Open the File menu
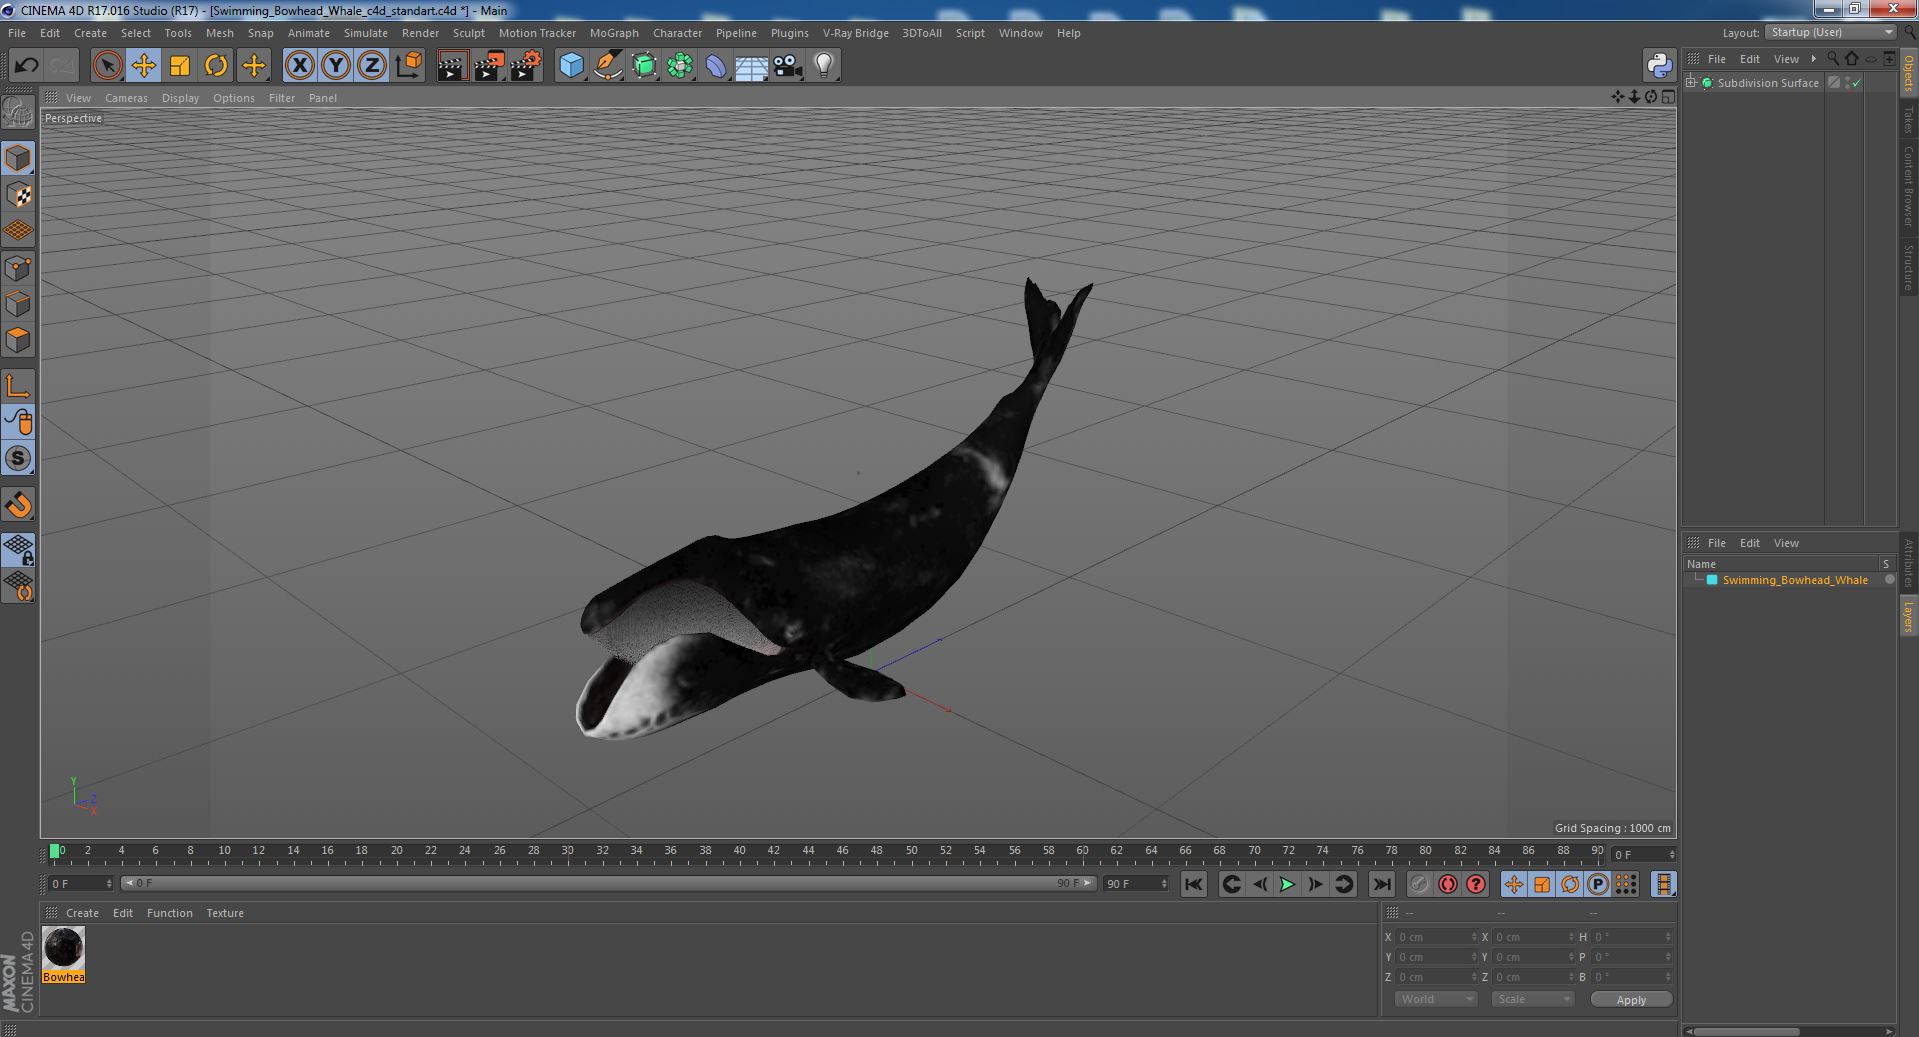Viewport: 1919px width, 1037px height. pyautogui.click(x=17, y=33)
